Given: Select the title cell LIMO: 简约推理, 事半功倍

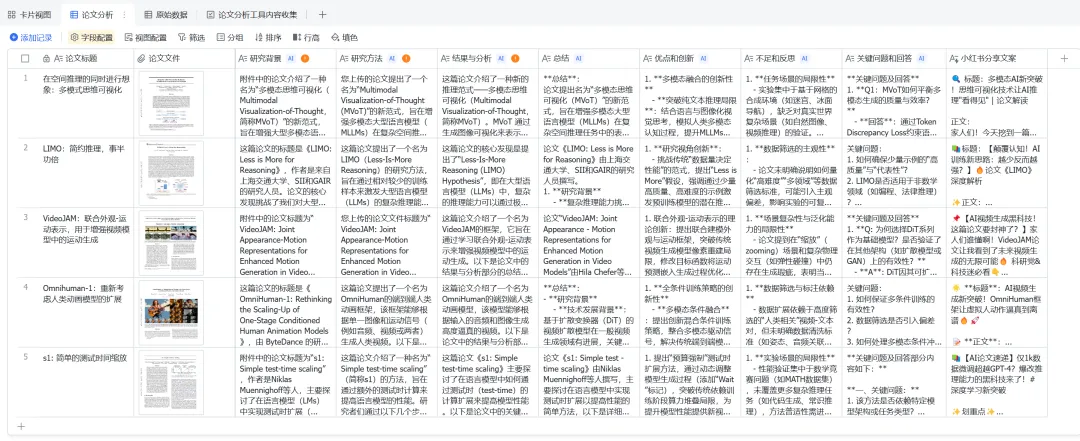Looking at the screenshot, I should click(84, 173).
